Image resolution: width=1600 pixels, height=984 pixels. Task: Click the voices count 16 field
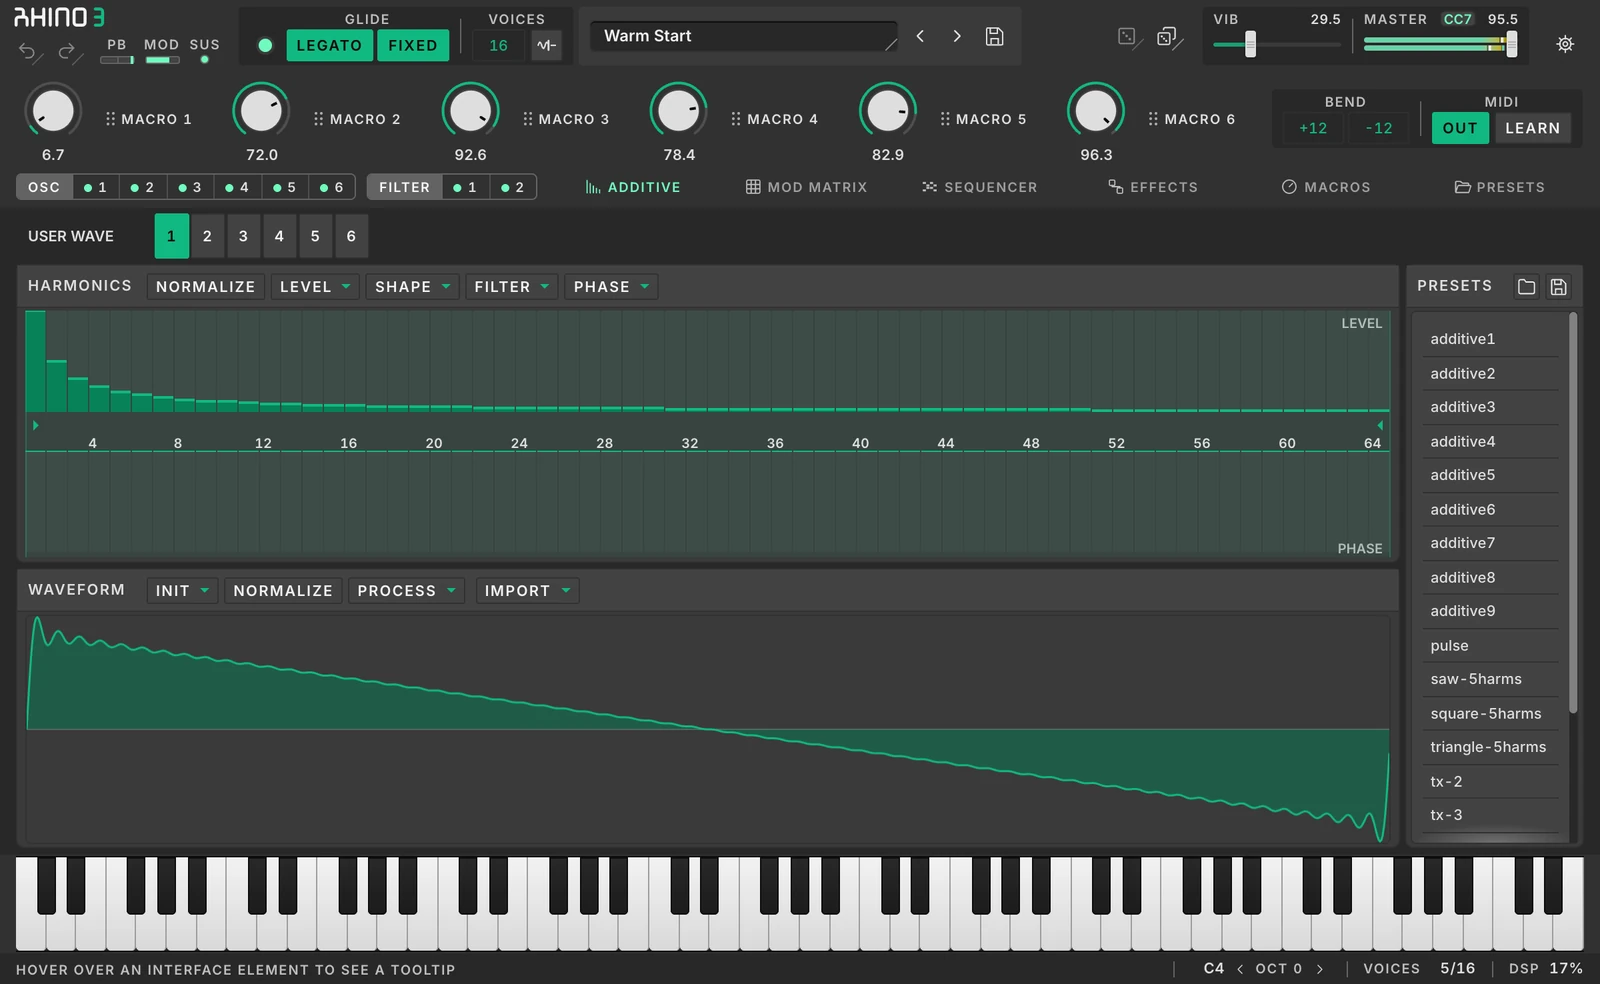point(498,45)
